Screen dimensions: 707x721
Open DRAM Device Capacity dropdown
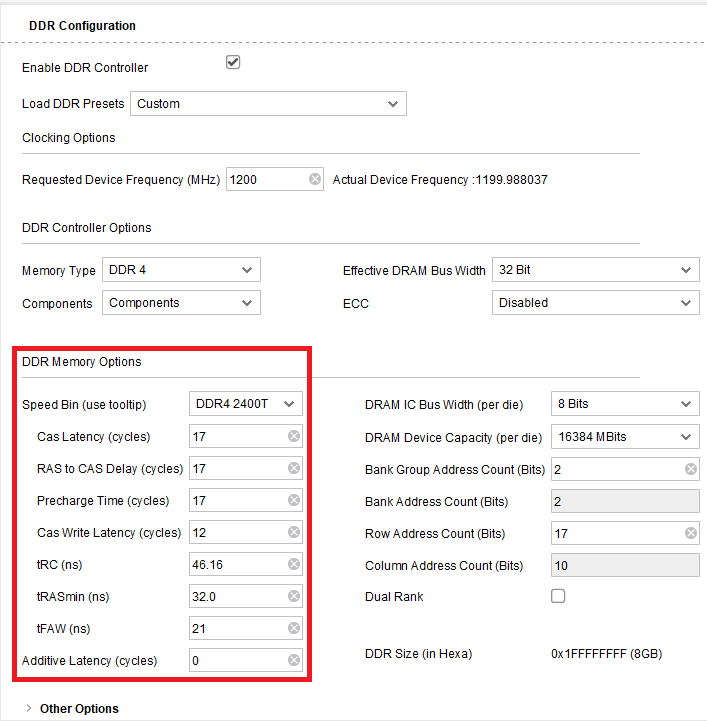coord(624,437)
